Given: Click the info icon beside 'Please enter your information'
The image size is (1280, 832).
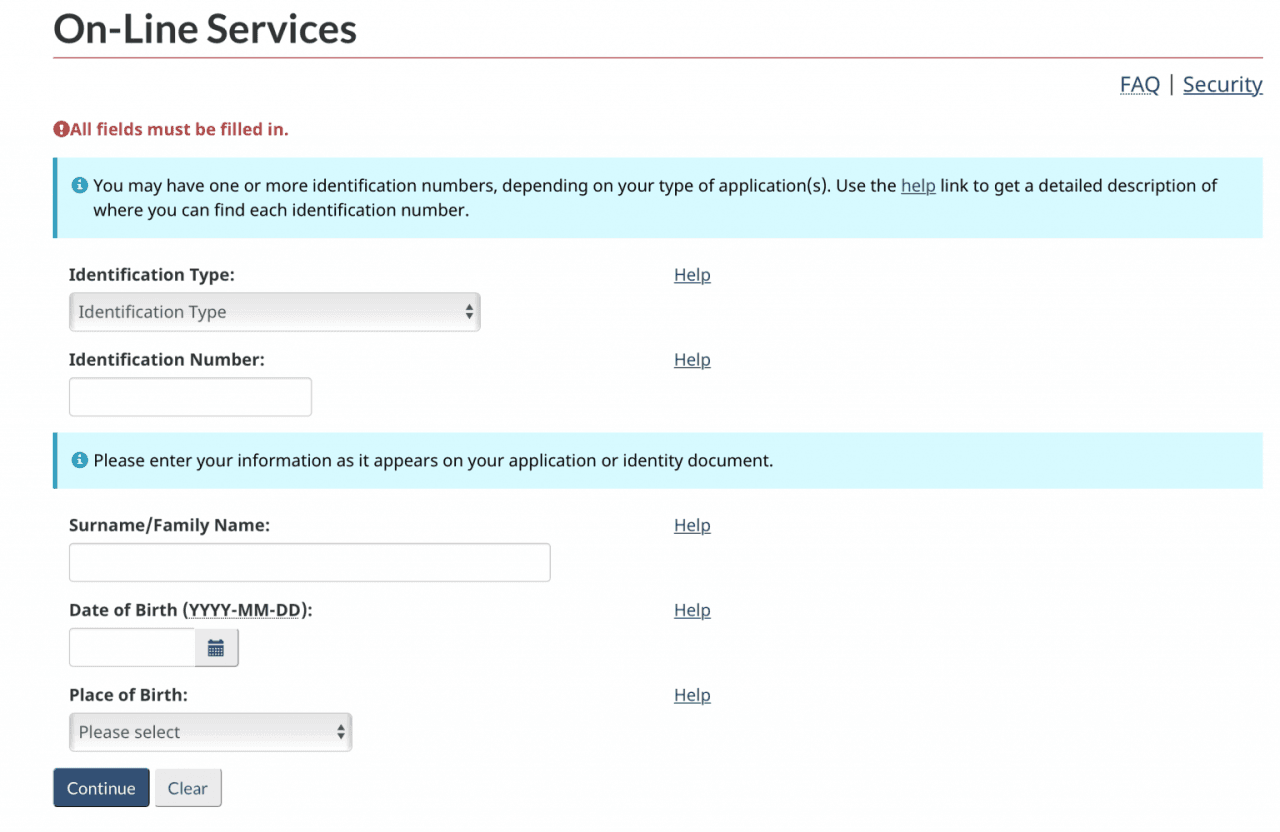Looking at the screenshot, I should (x=80, y=461).
